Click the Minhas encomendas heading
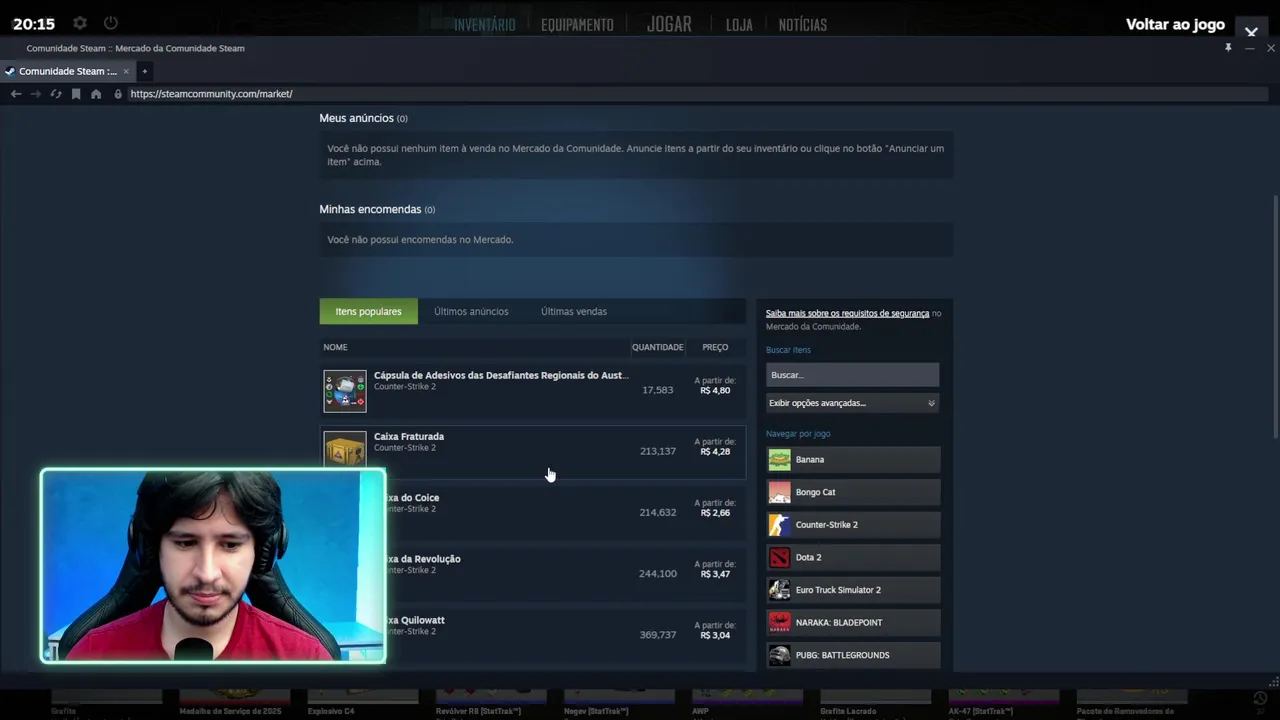 tap(370, 209)
